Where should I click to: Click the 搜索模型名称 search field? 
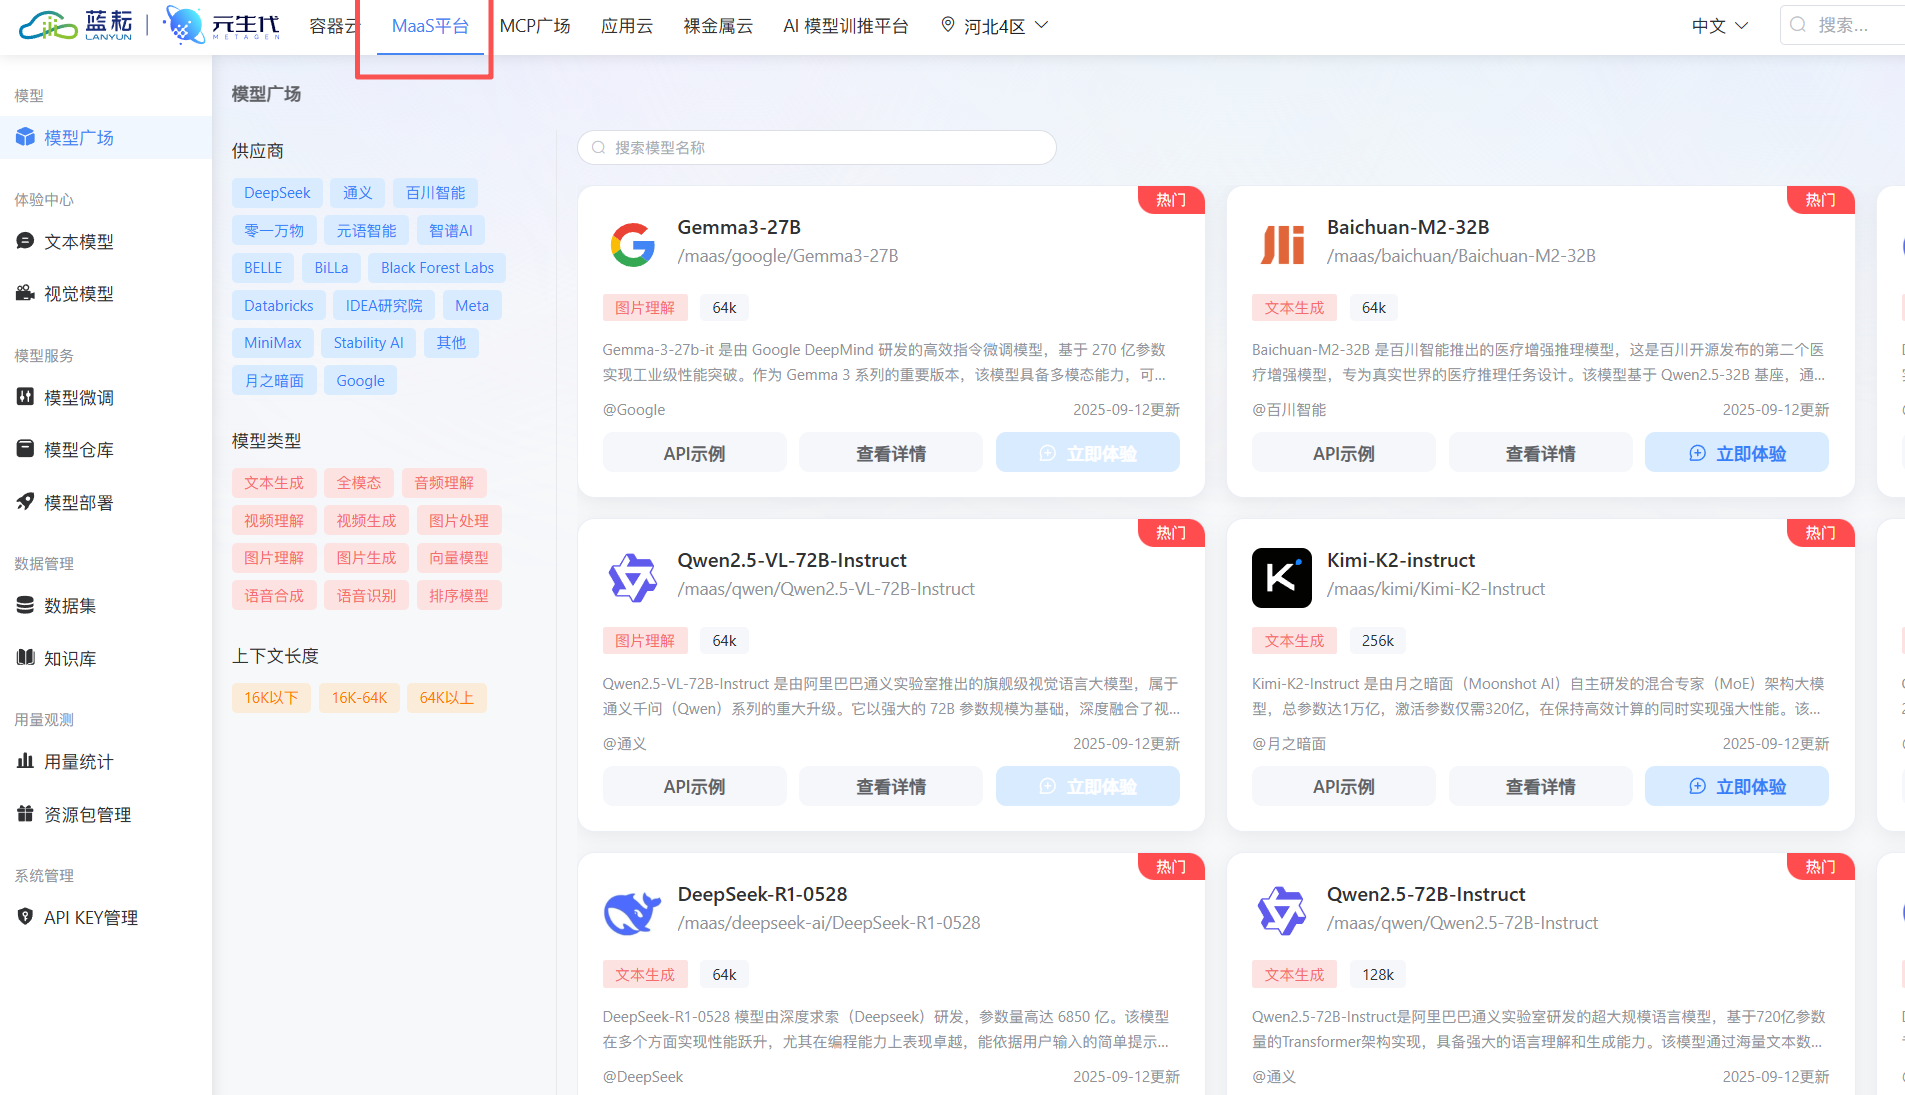[x=817, y=148]
